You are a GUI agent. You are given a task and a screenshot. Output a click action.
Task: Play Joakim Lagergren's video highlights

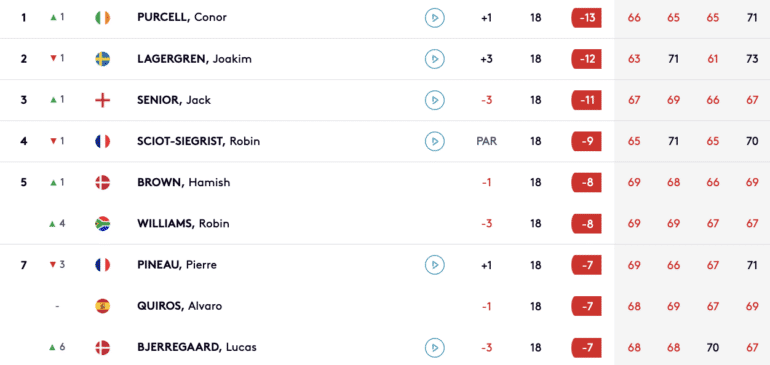point(435,59)
